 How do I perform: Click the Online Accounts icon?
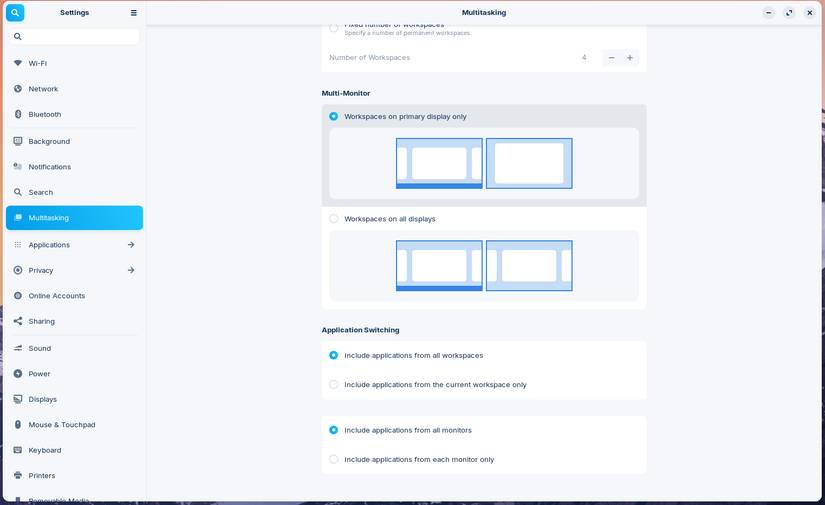[18, 296]
